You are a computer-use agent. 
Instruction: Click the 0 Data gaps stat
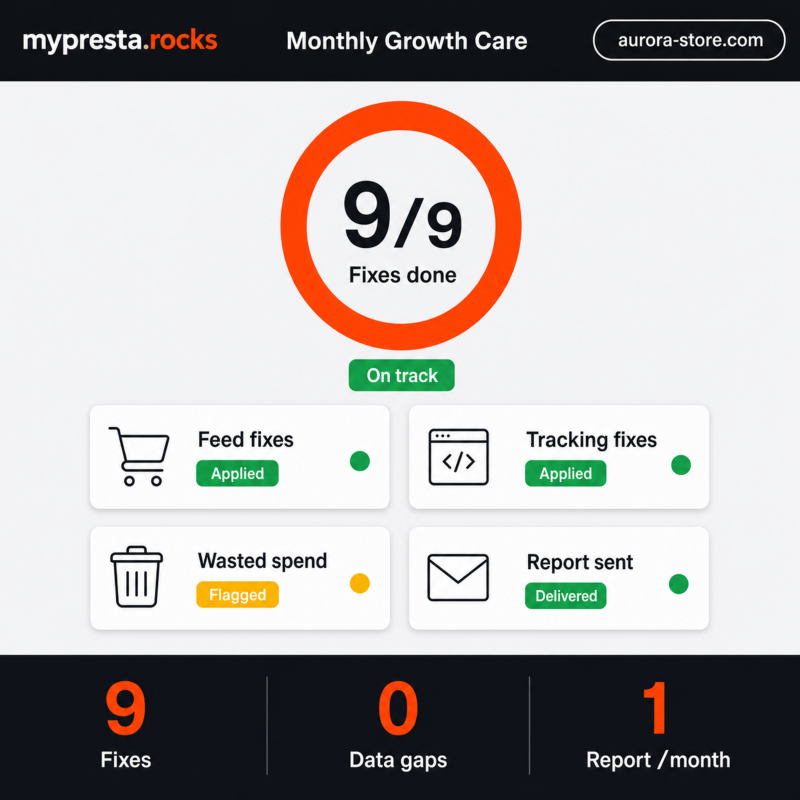[398, 724]
